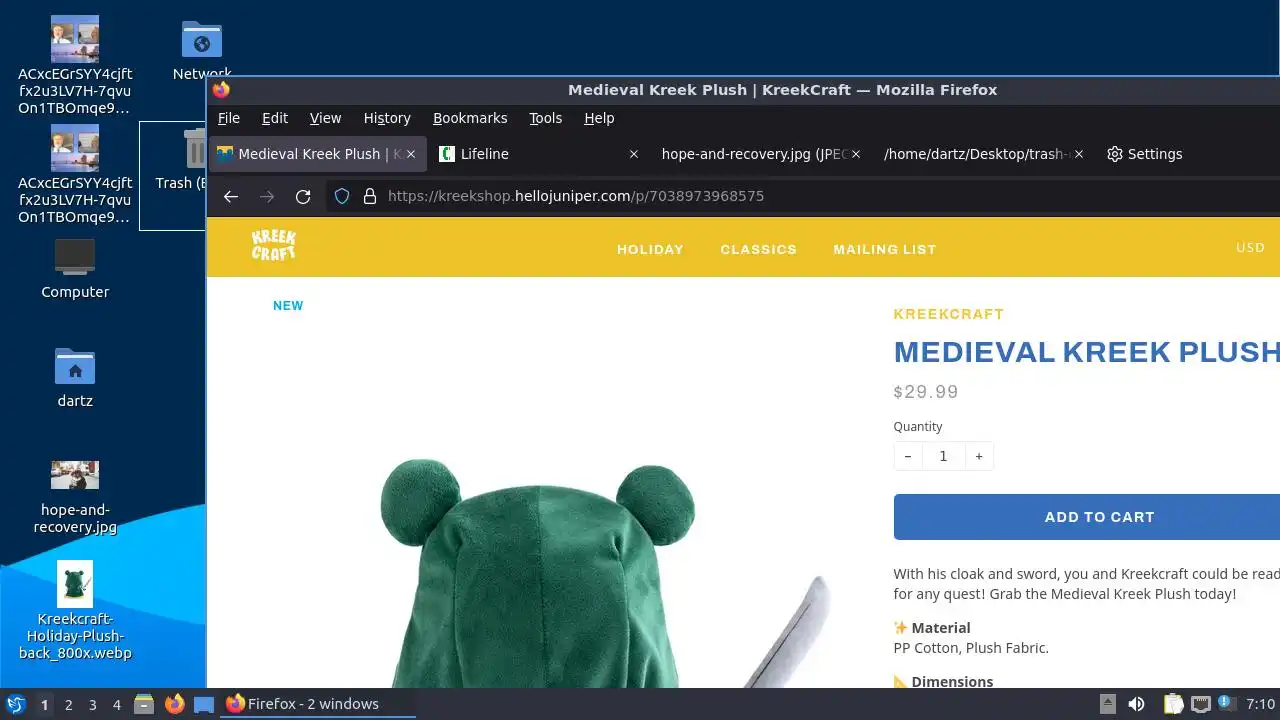Select hope-and-recovery.jpg on the desktop
Screen dimensions: 1280x720
click(75, 497)
